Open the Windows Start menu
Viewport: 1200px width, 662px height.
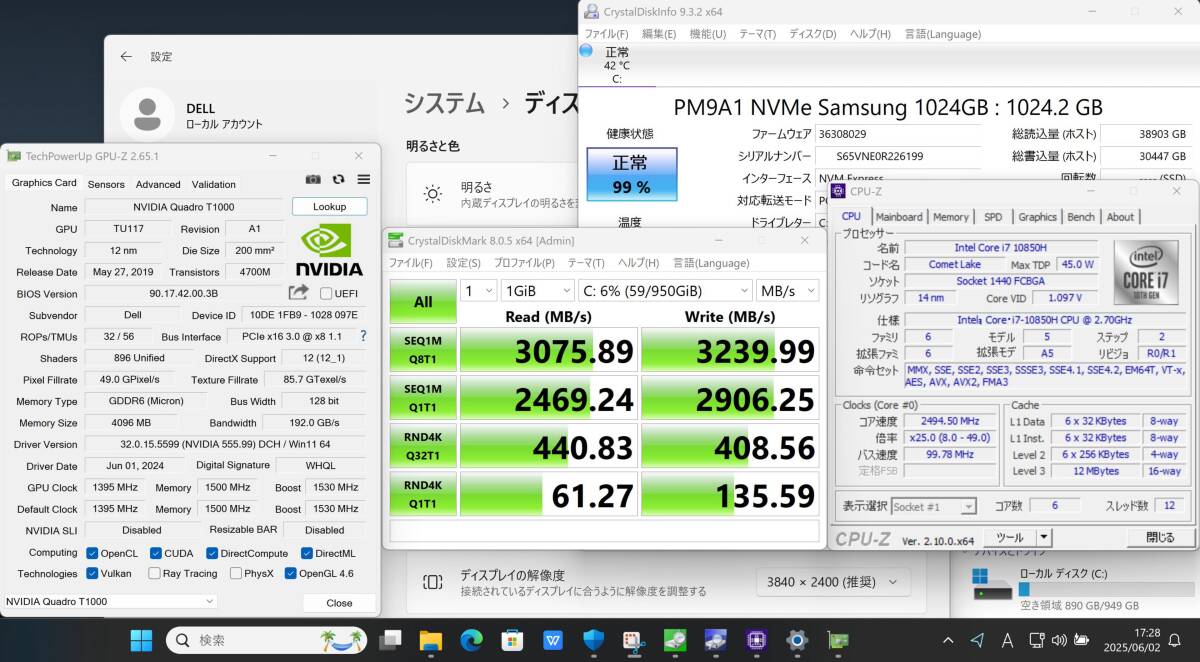point(141,640)
